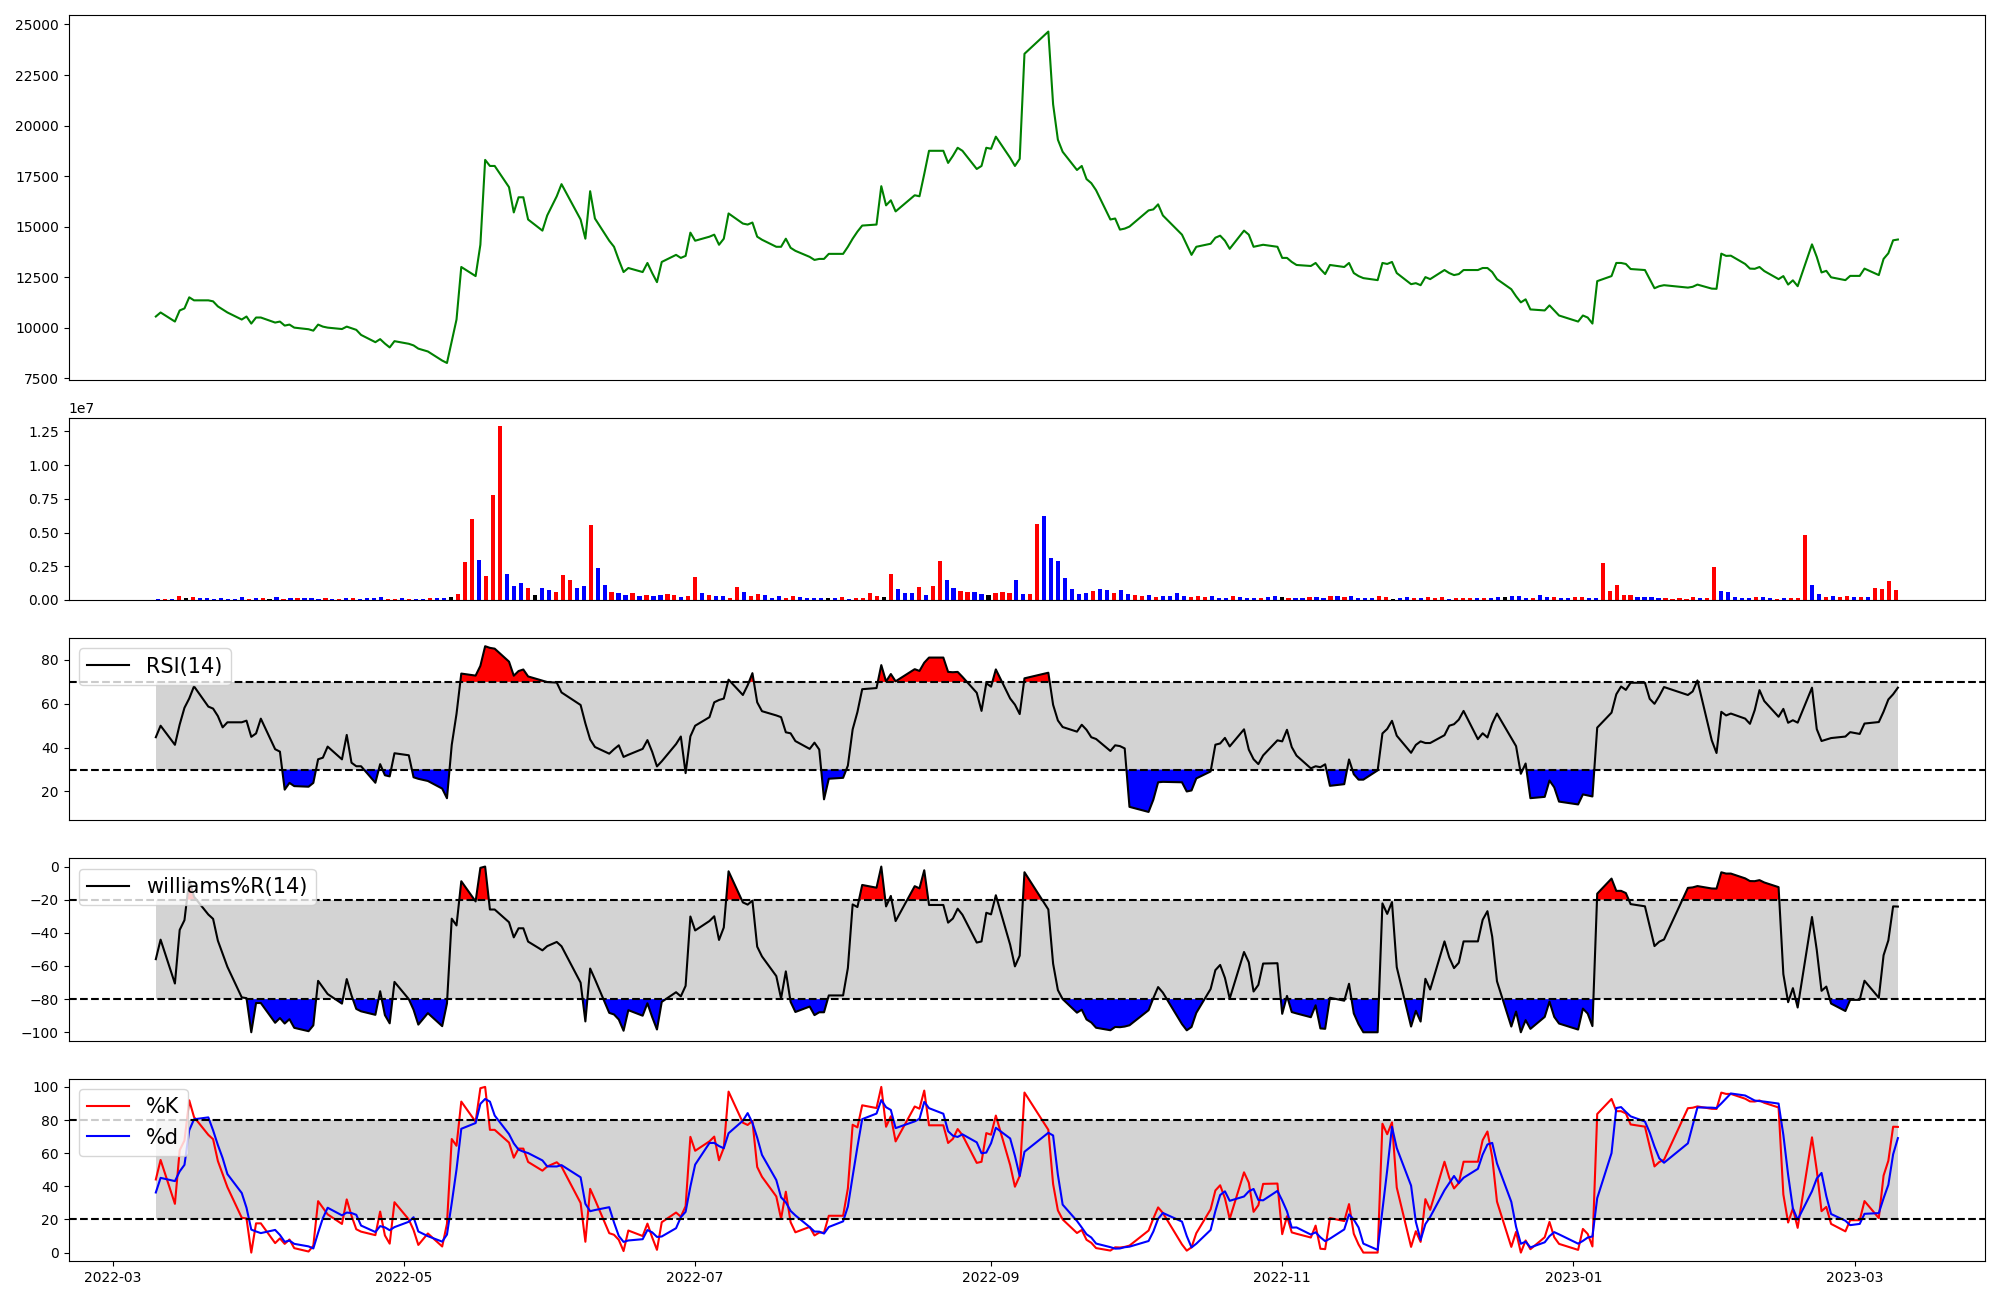The height and width of the screenshot is (1300, 2000).
Task: Click the 1e7 volume scale label
Action: 82,408
